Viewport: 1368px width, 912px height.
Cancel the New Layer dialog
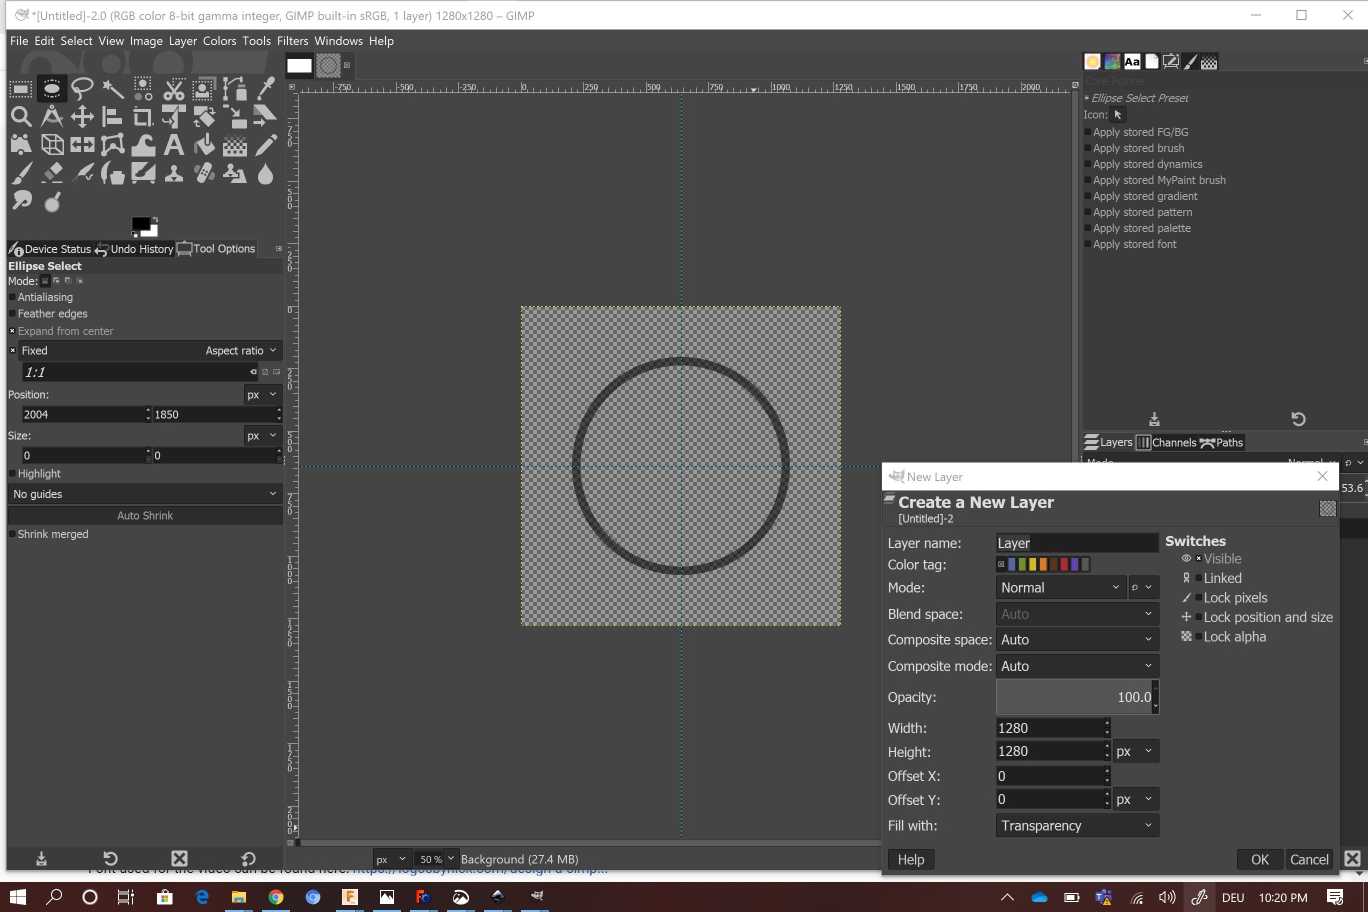click(1309, 859)
